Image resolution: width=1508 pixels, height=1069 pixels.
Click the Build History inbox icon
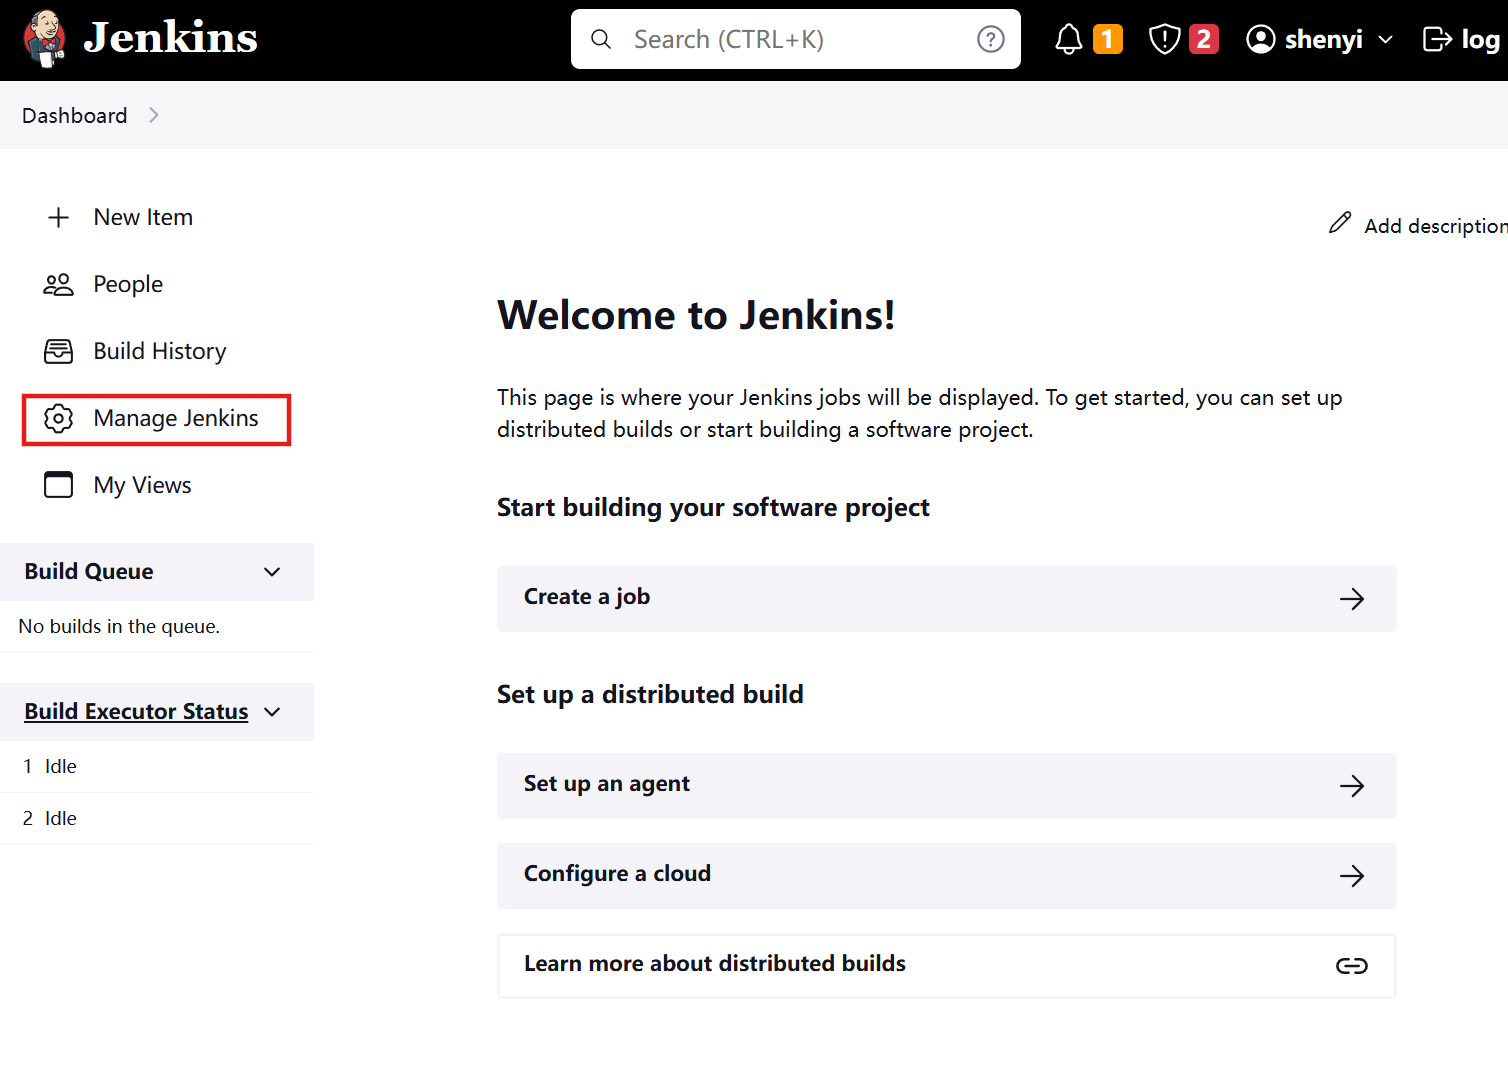59,351
